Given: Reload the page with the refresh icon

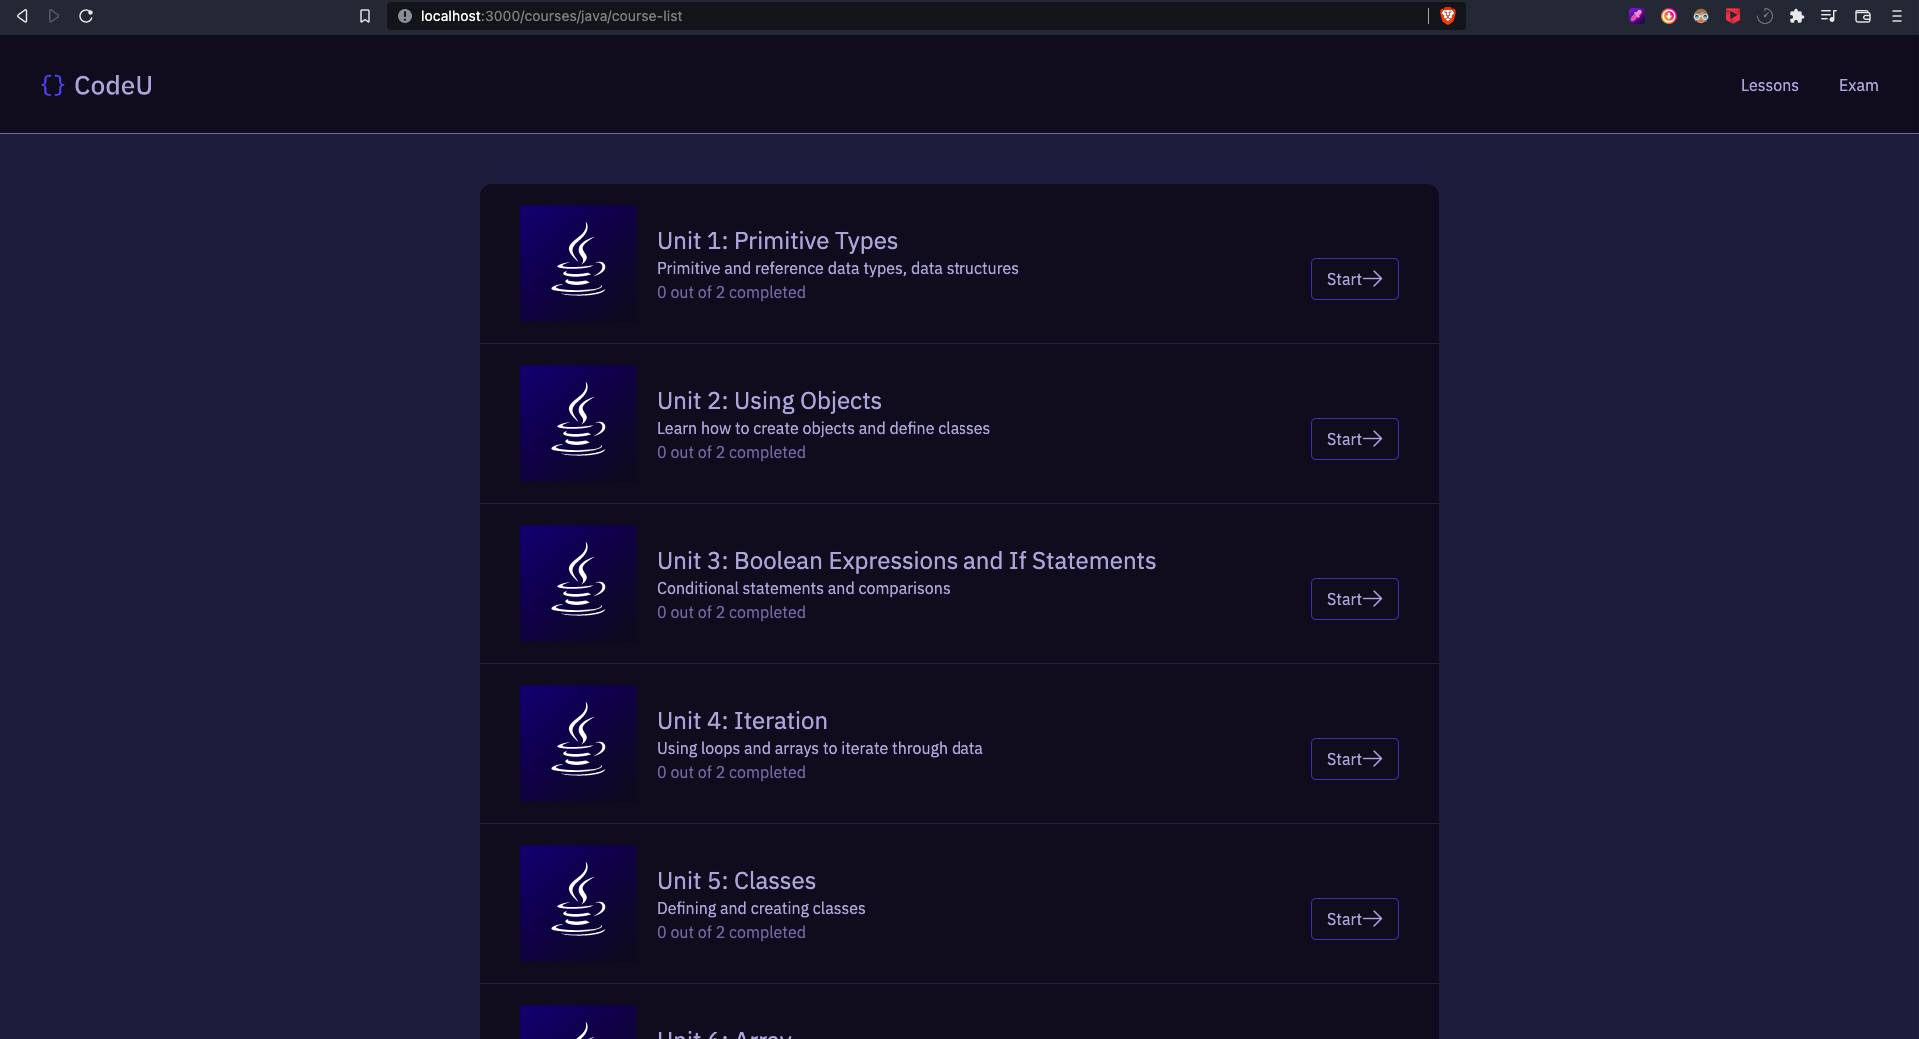Looking at the screenshot, I should 86,16.
